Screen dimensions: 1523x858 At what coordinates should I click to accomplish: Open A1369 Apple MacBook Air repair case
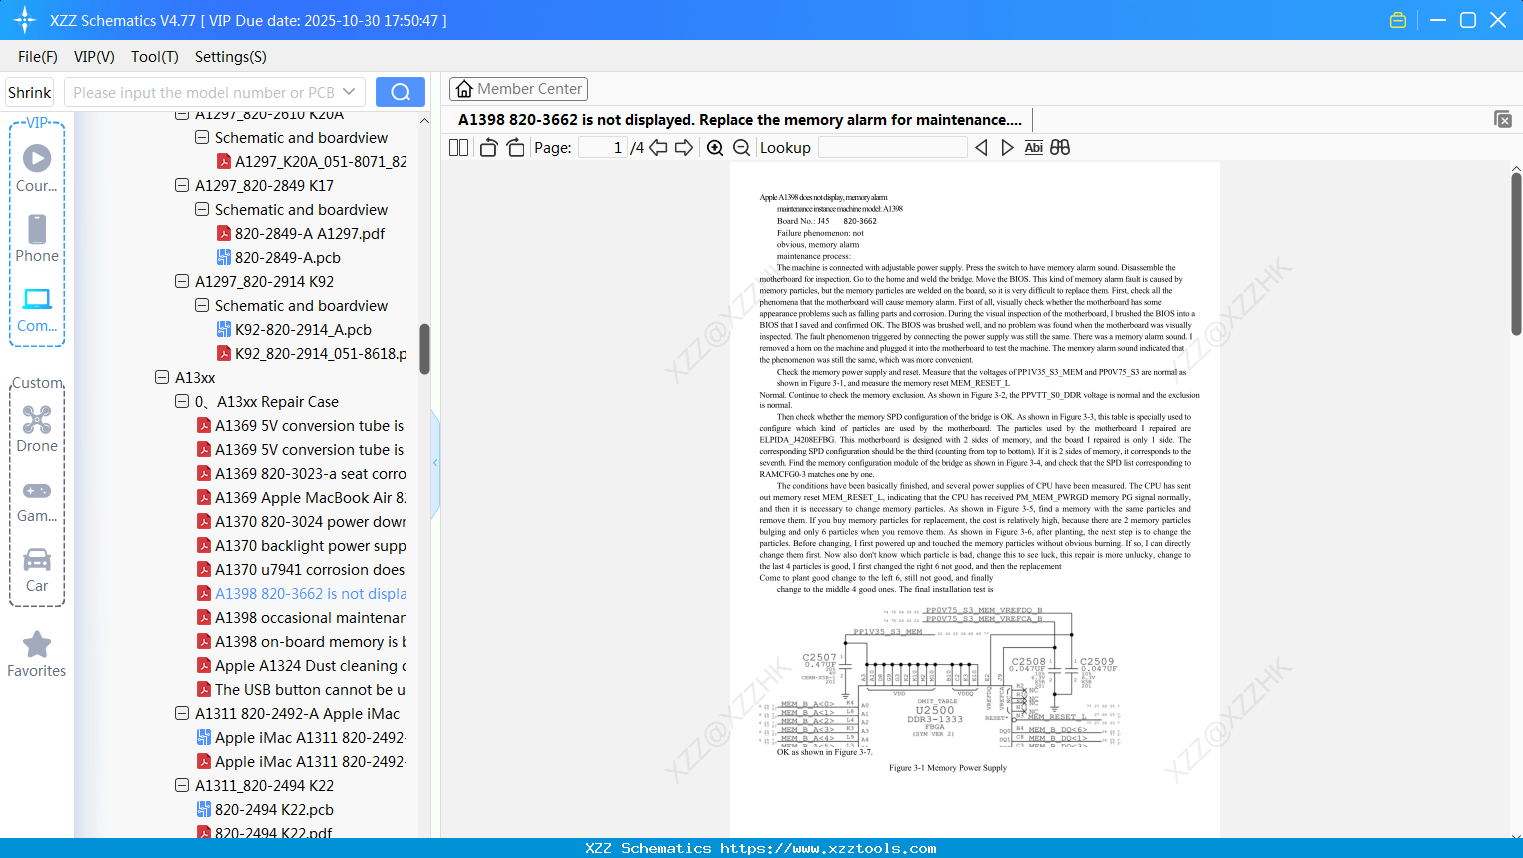coord(301,497)
